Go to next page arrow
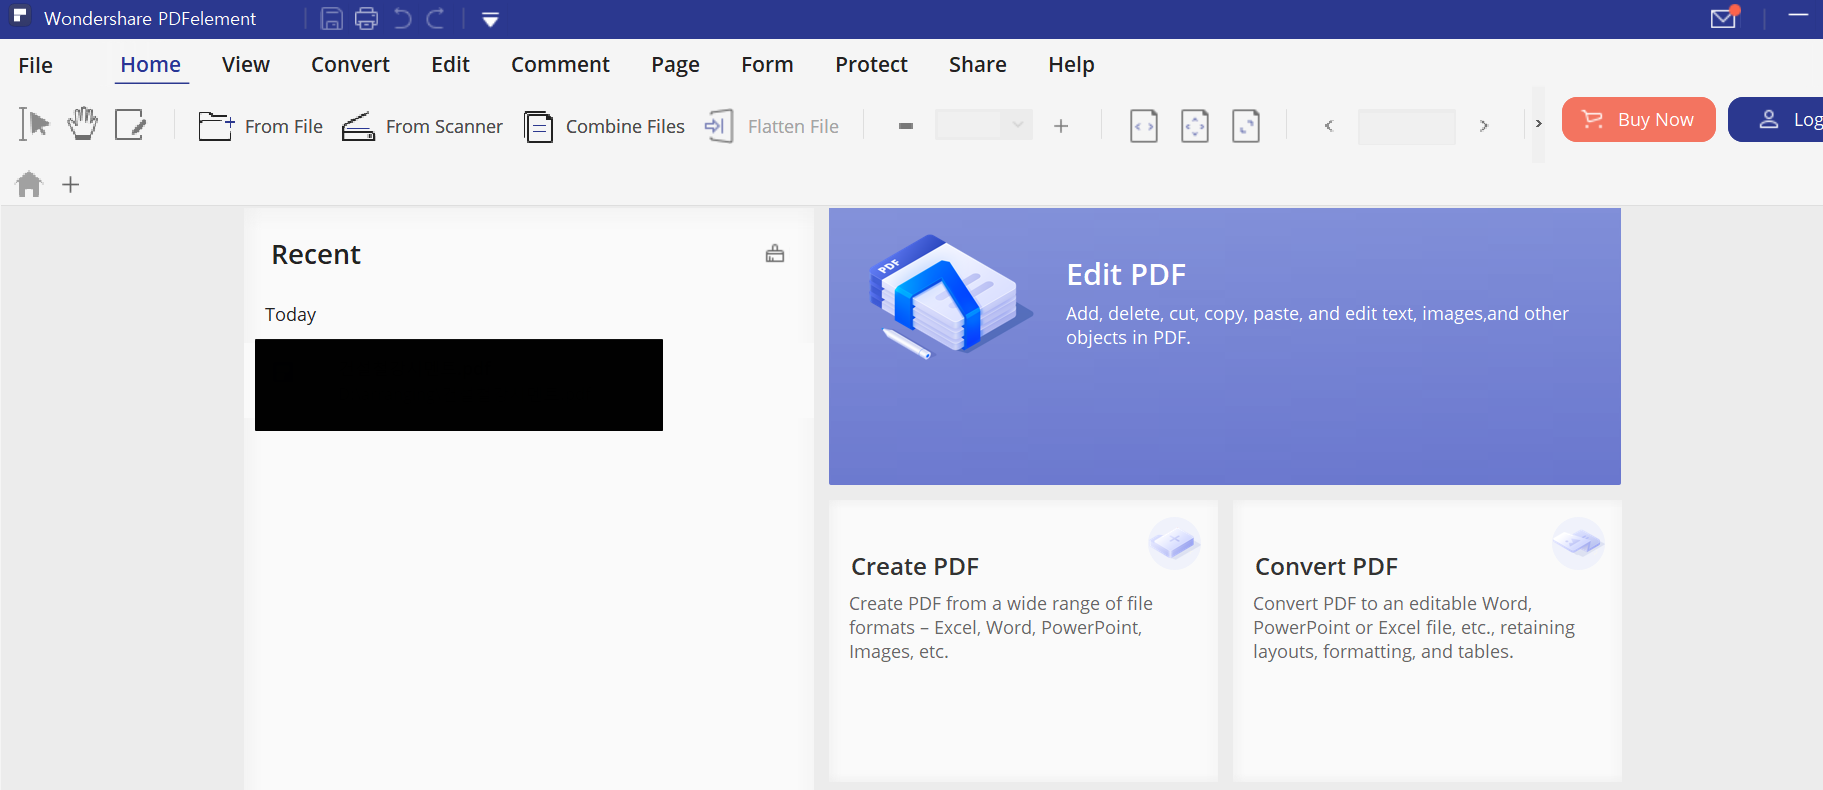The image size is (1823, 790). pos(1484,126)
